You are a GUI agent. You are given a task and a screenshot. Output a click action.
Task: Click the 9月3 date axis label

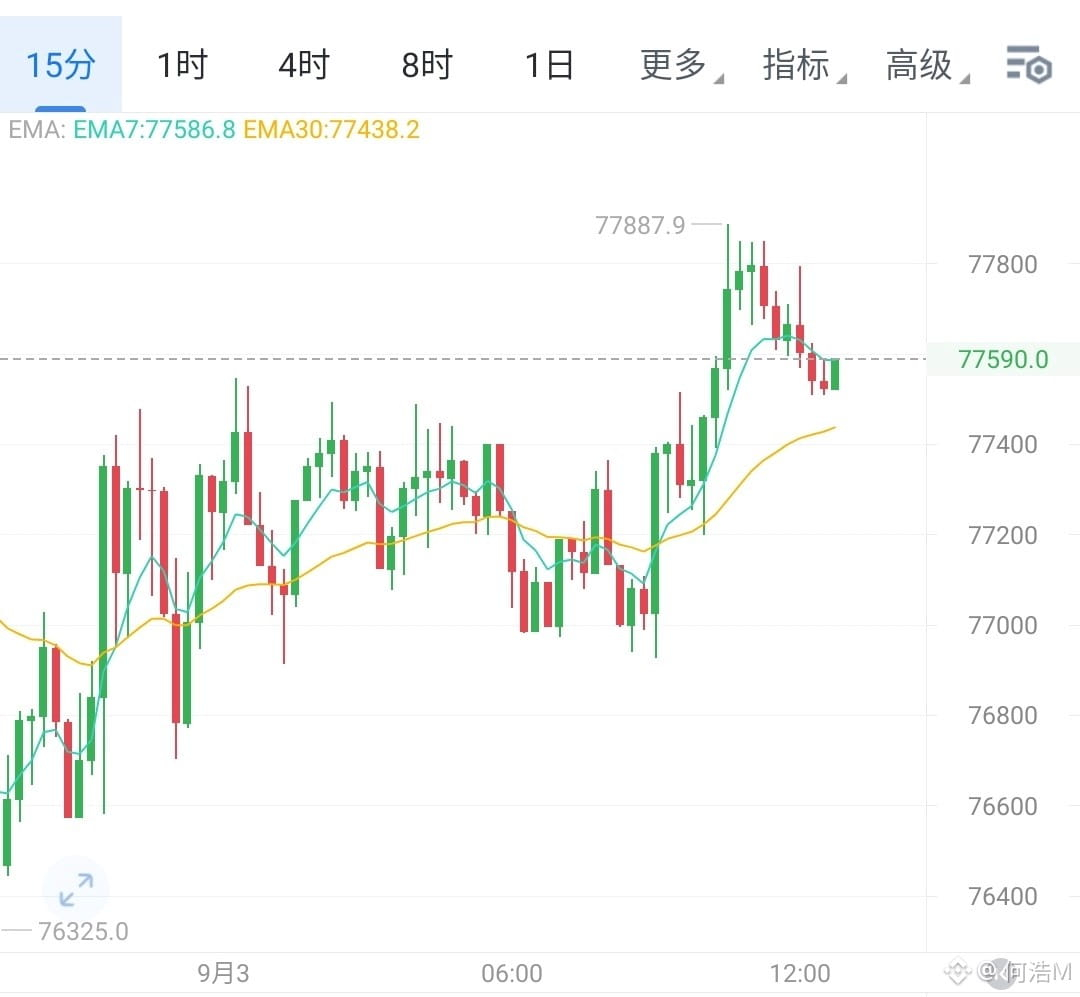[x=223, y=974]
